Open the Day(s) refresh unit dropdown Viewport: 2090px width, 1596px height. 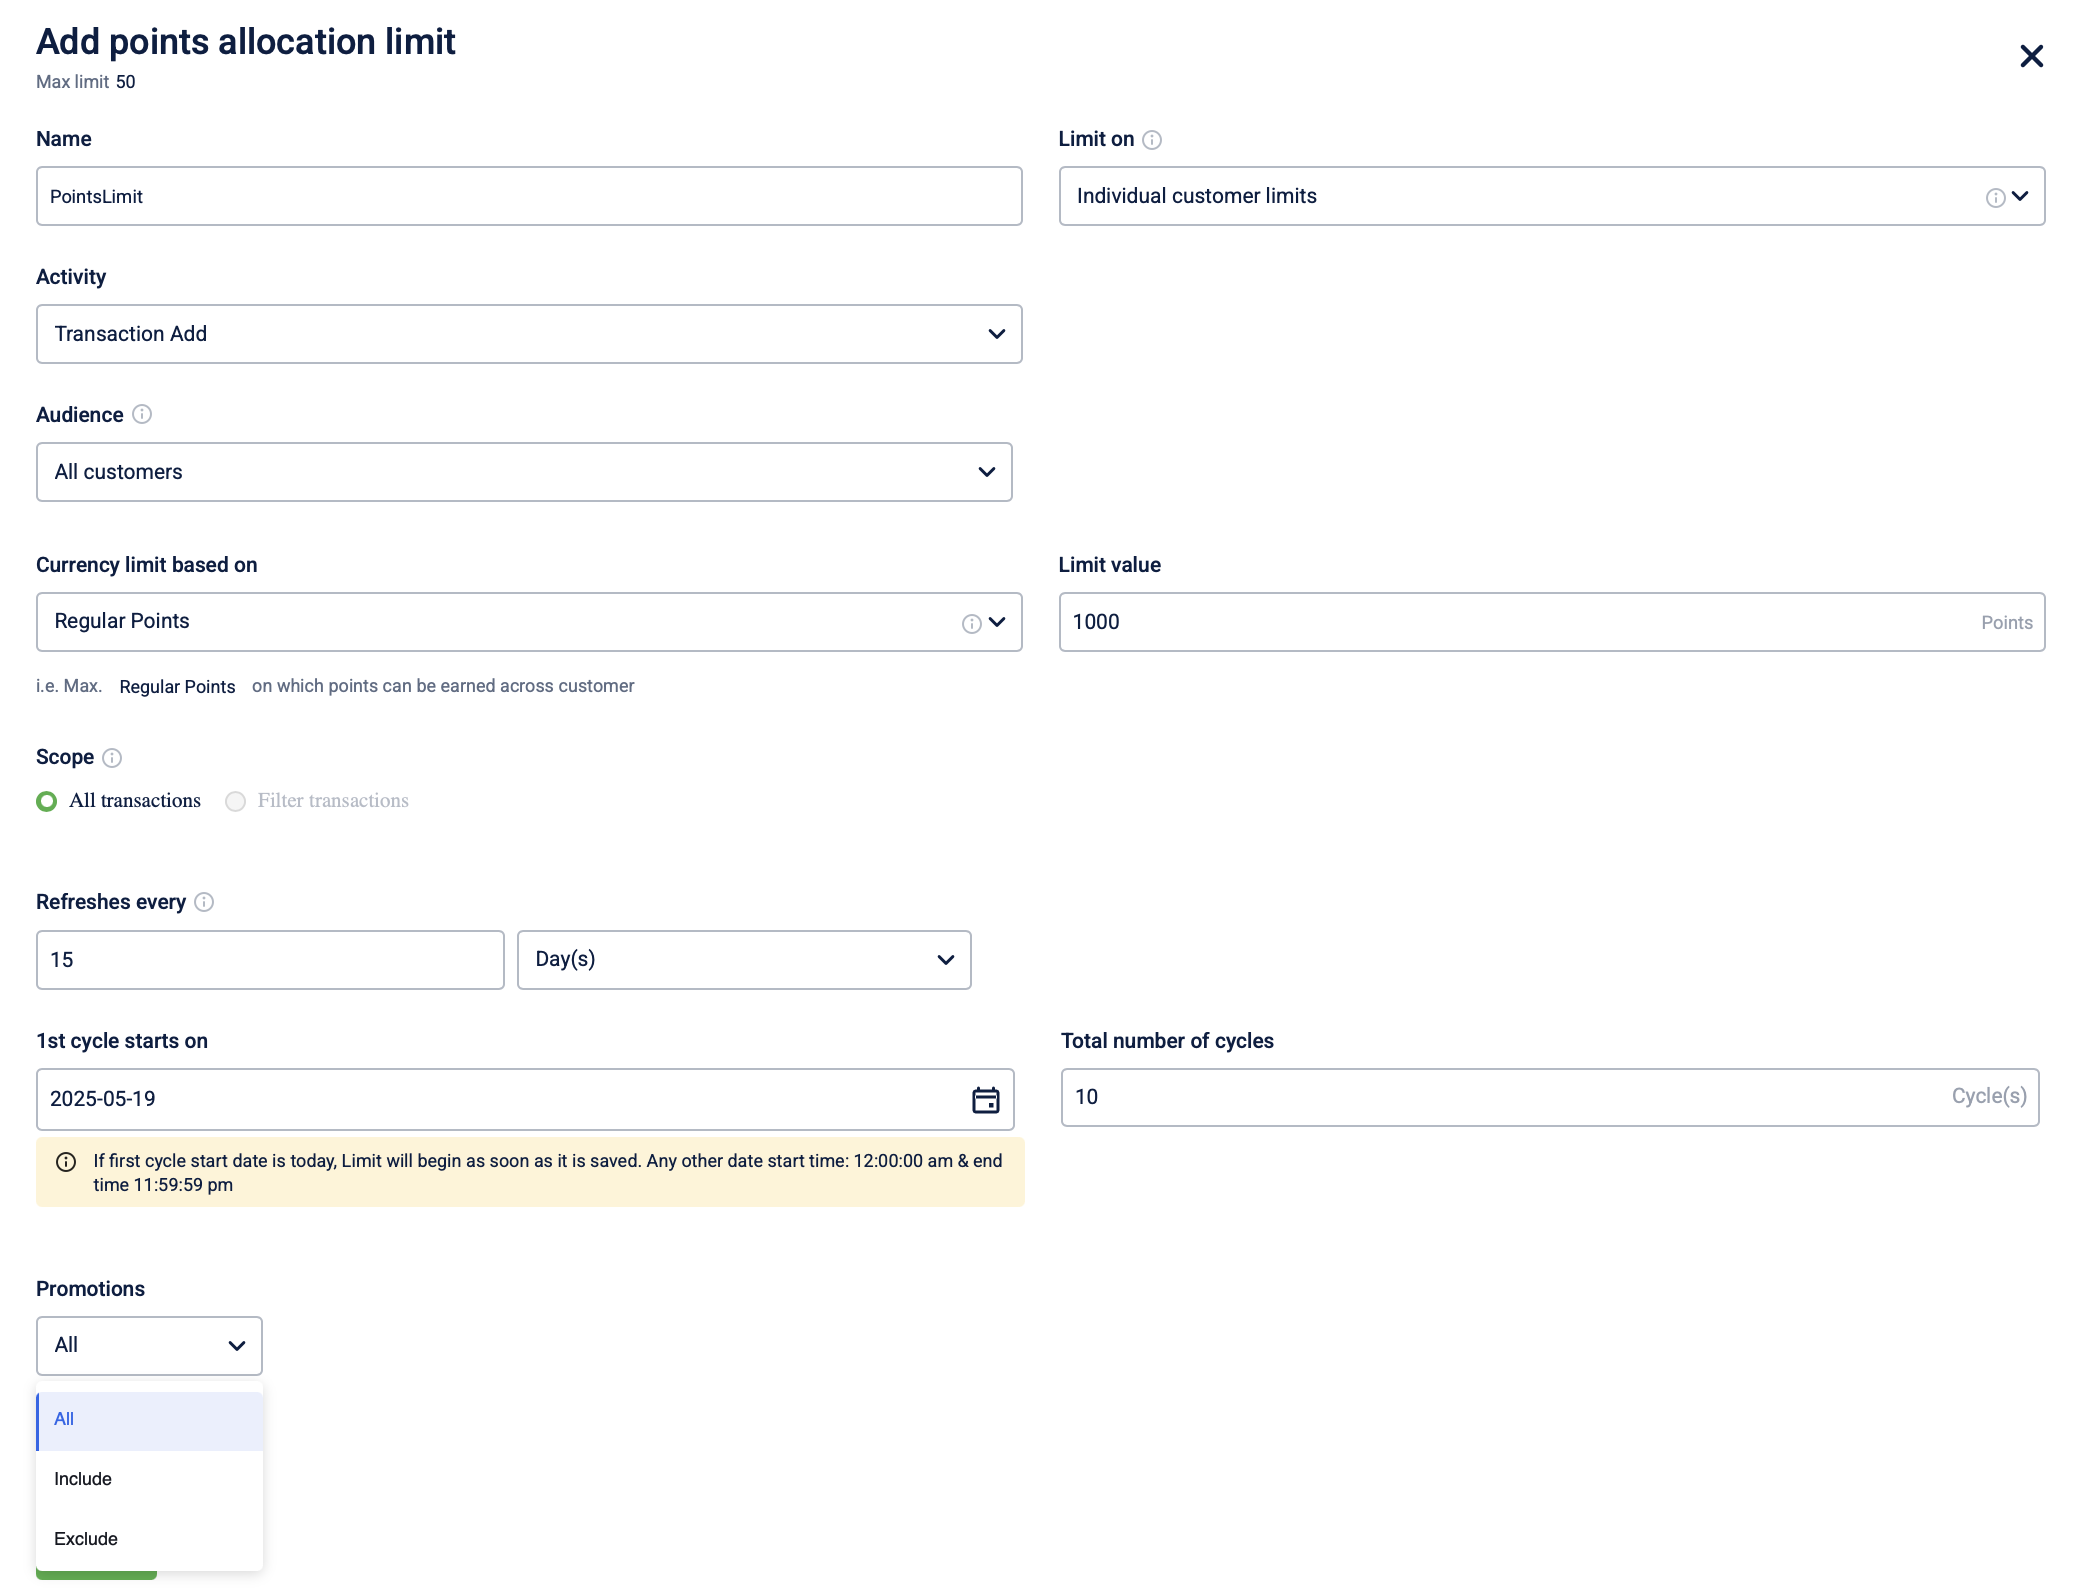[743, 960]
